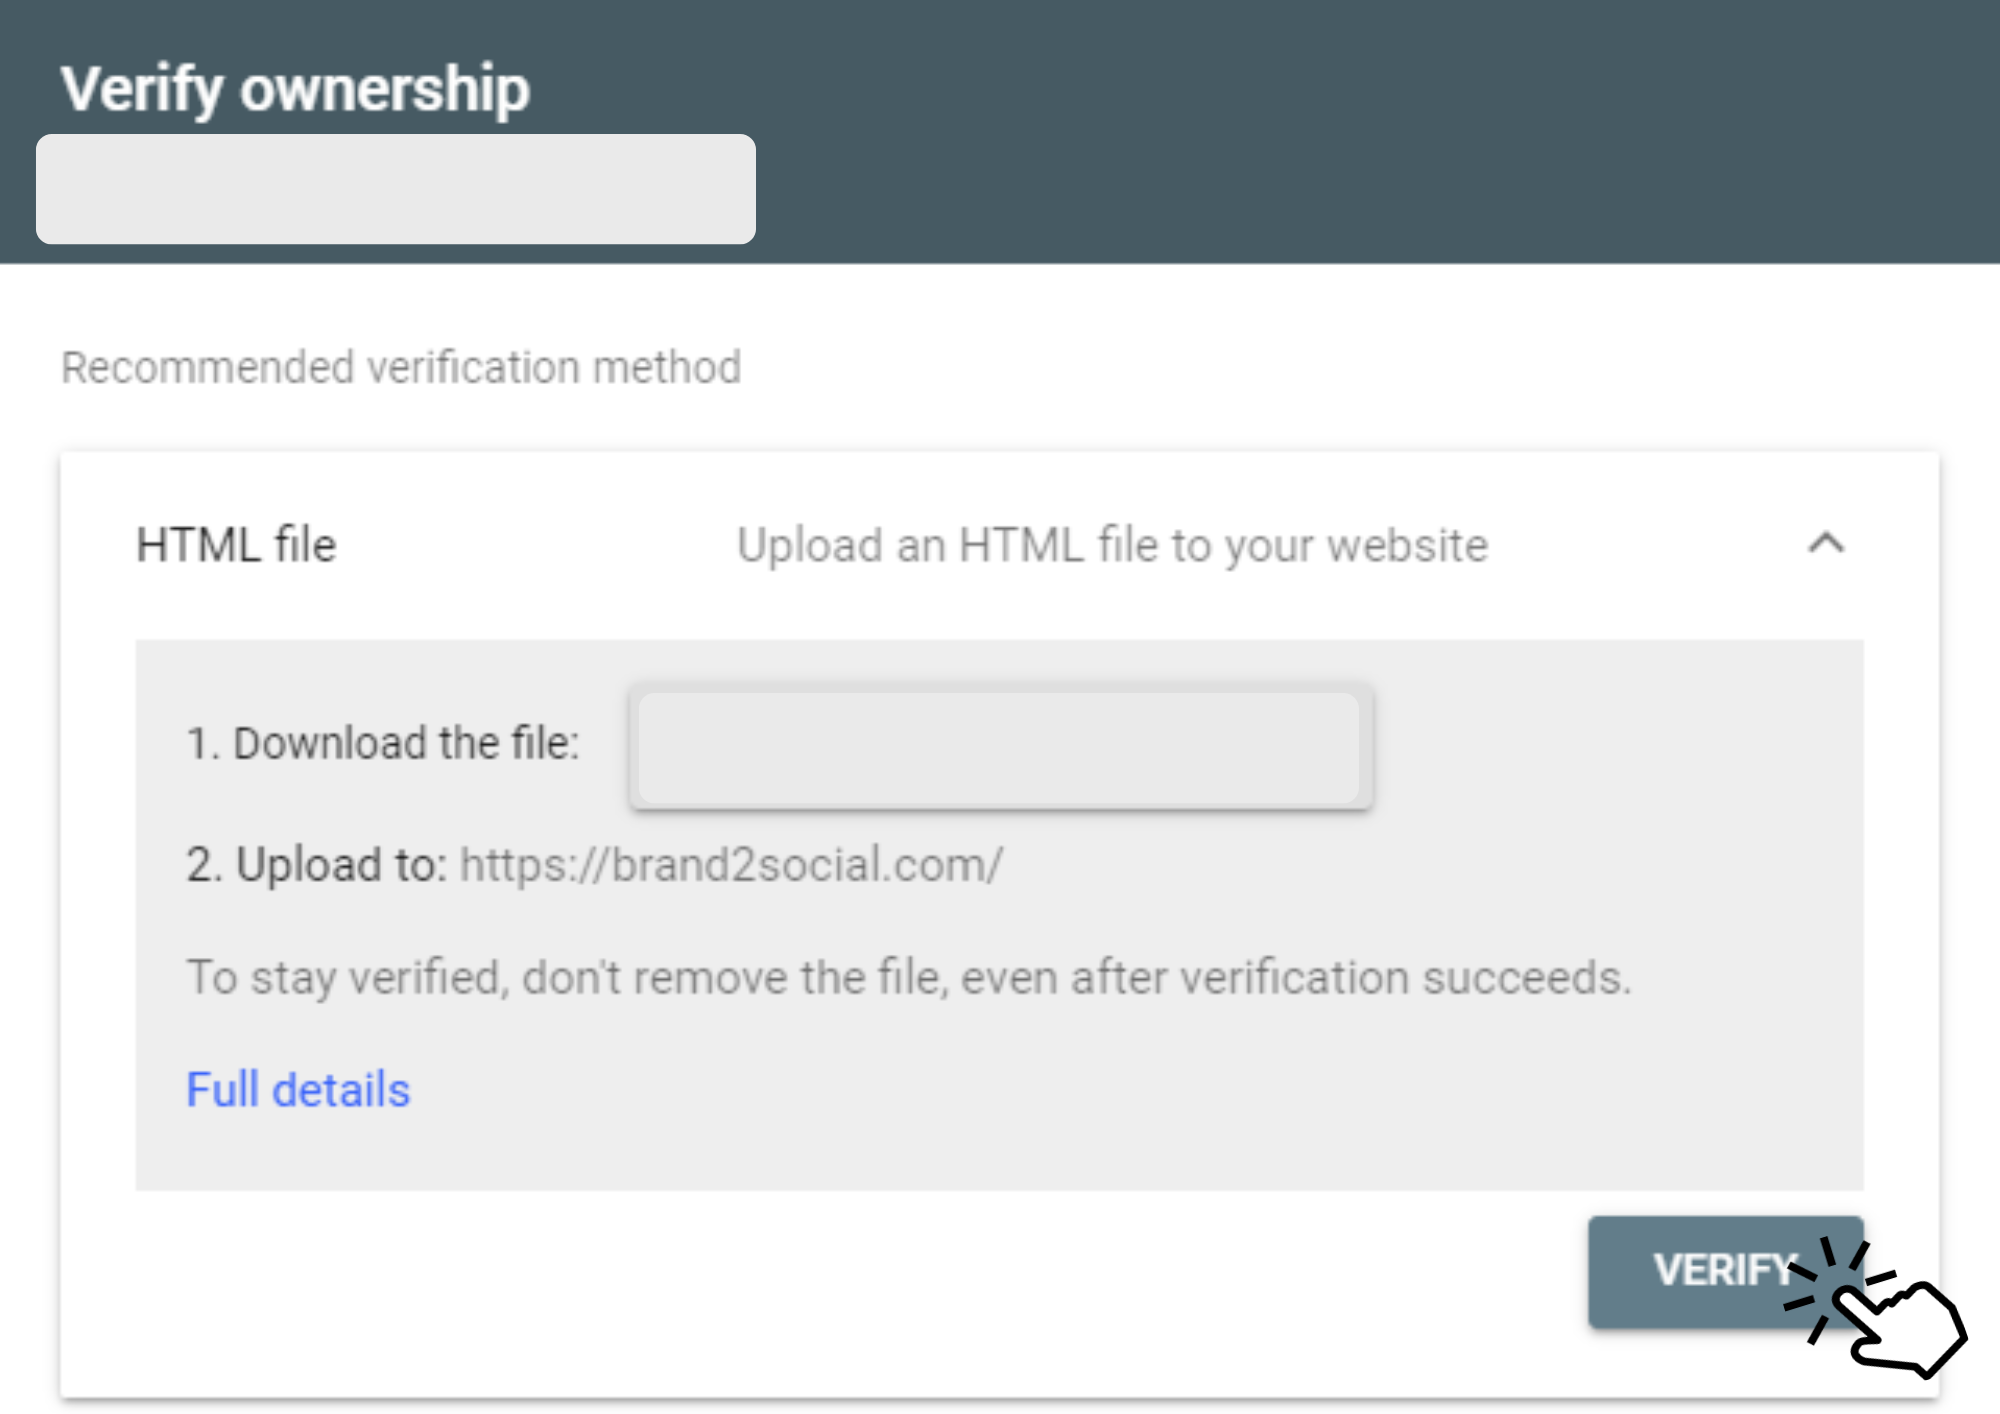Click the '1. Download the file:' label
This screenshot has width=2000, height=1414.
383,743
